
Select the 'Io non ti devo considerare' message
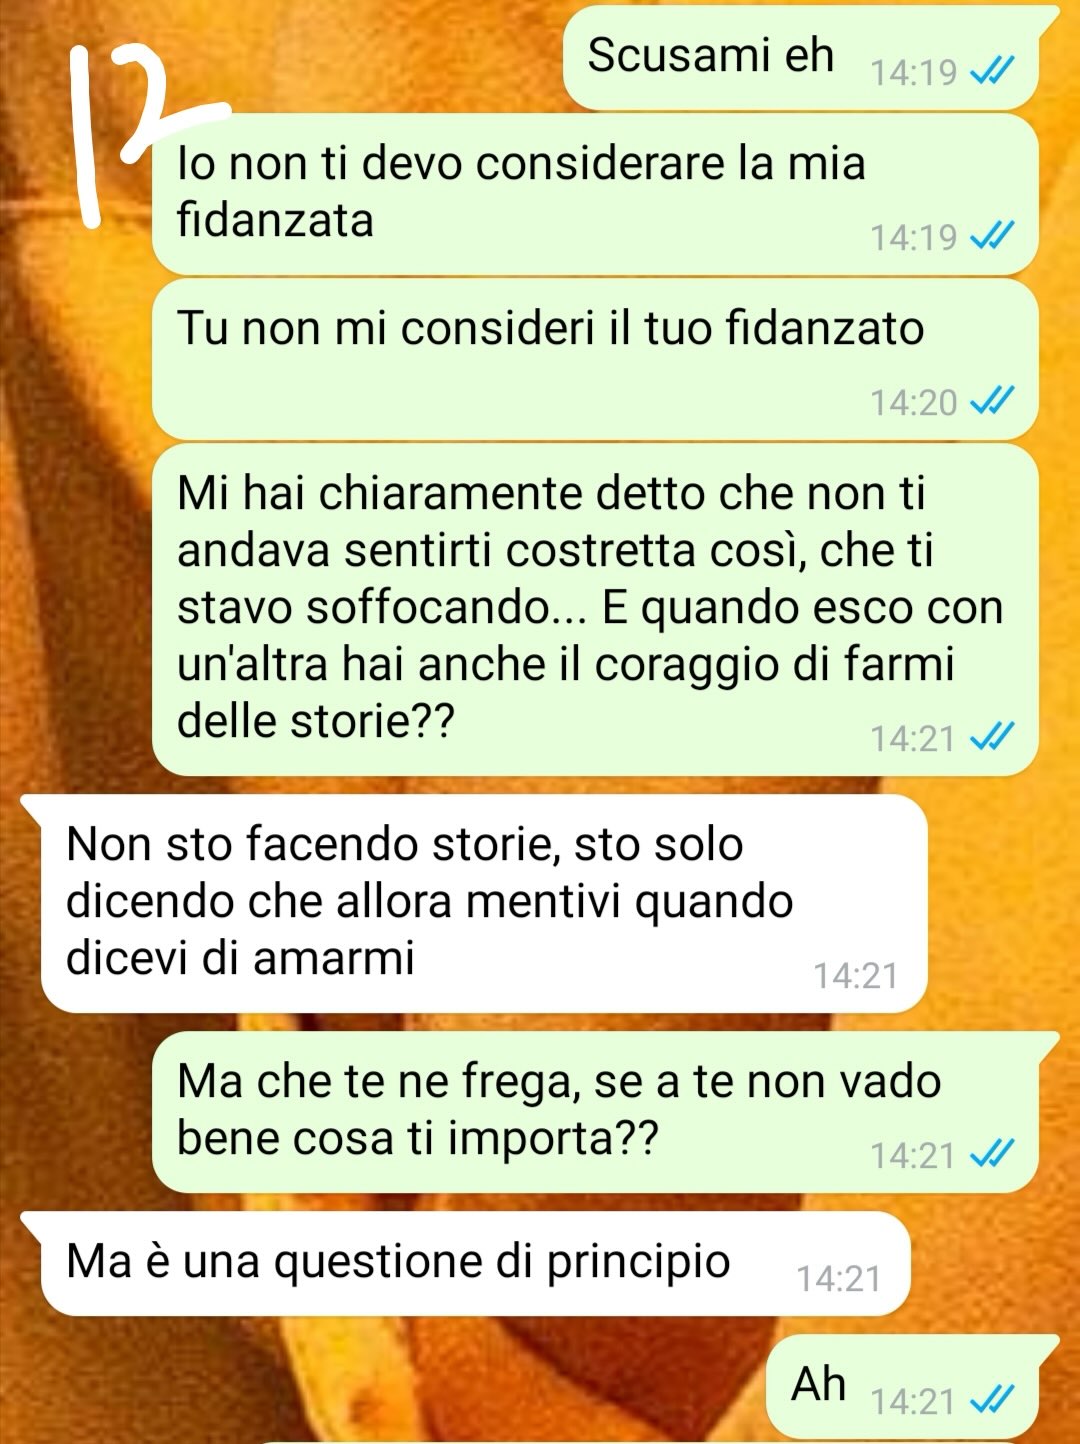point(595,194)
